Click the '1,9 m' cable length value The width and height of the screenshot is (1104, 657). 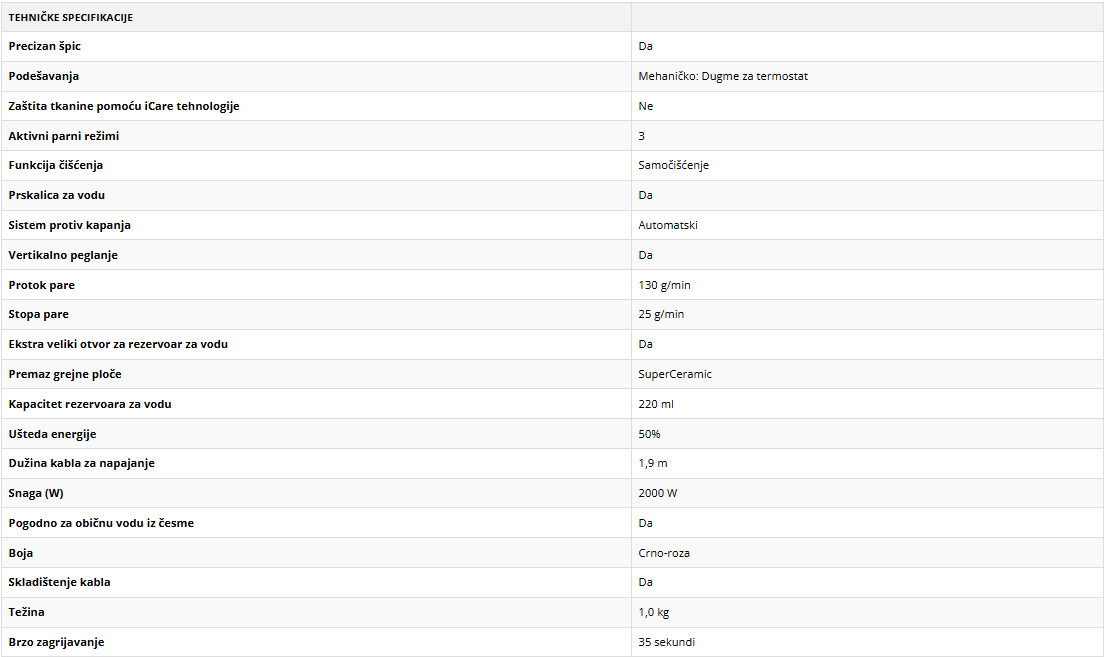[x=654, y=463]
